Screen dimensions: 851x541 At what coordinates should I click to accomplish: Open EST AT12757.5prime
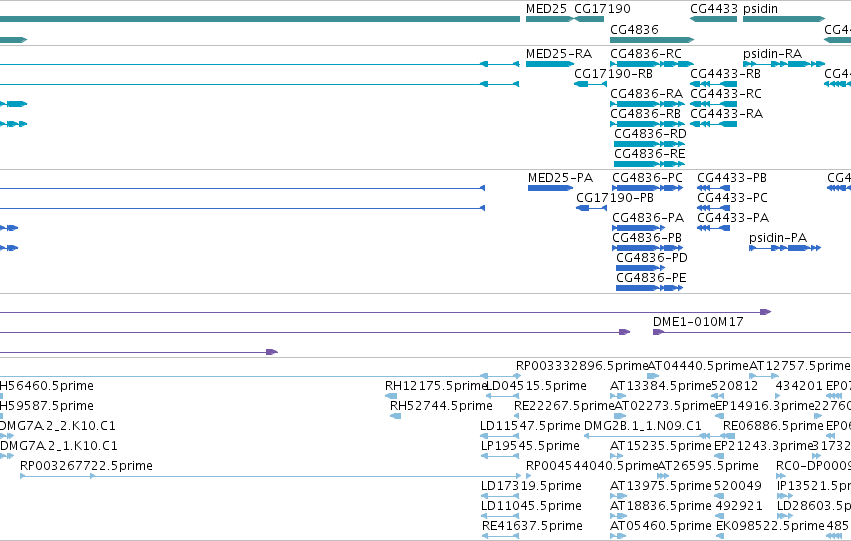pos(799,366)
